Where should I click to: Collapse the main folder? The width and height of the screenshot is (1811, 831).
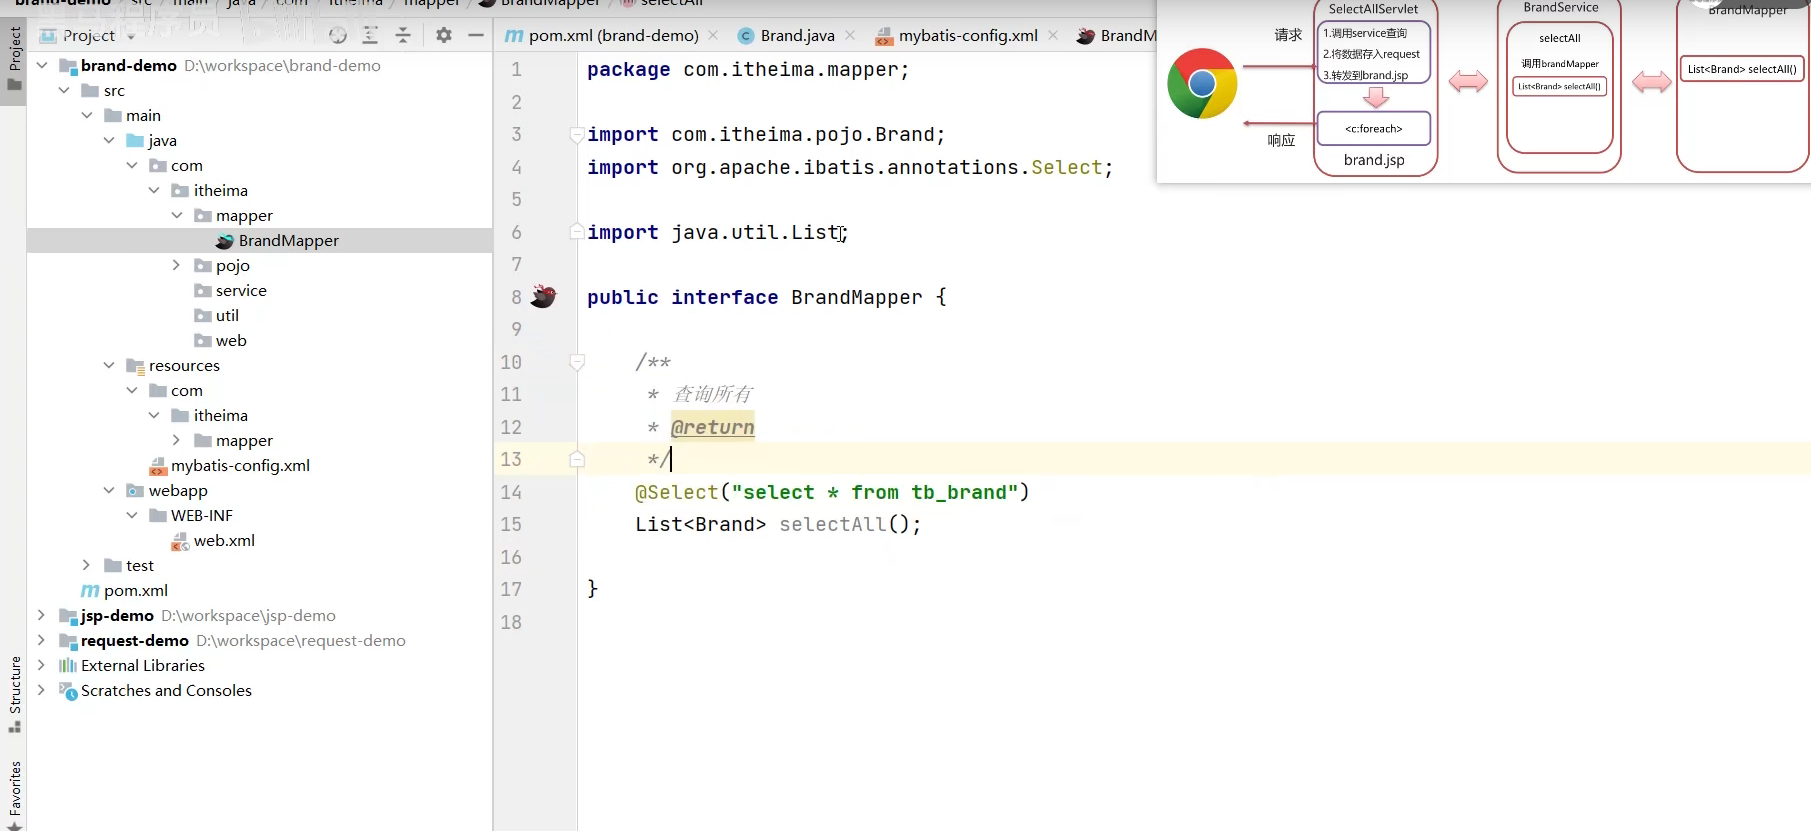tap(87, 115)
